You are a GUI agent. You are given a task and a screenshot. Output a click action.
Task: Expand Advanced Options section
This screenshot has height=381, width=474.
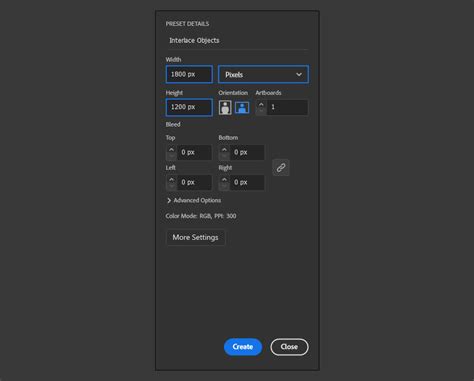pos(194,200)
